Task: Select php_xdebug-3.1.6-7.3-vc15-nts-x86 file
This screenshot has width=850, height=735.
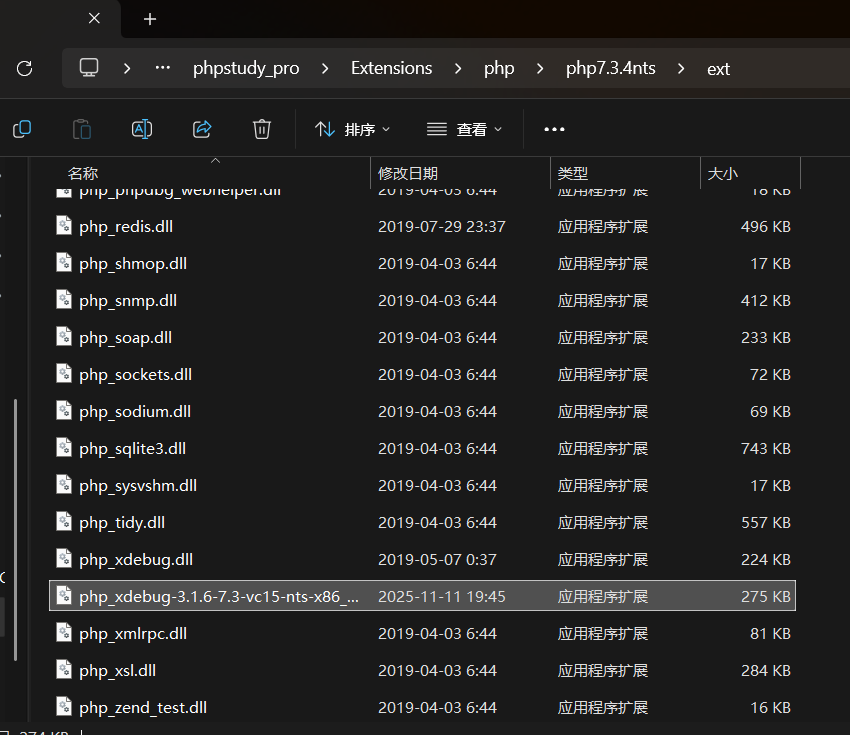Action: (x=422, y=596)
